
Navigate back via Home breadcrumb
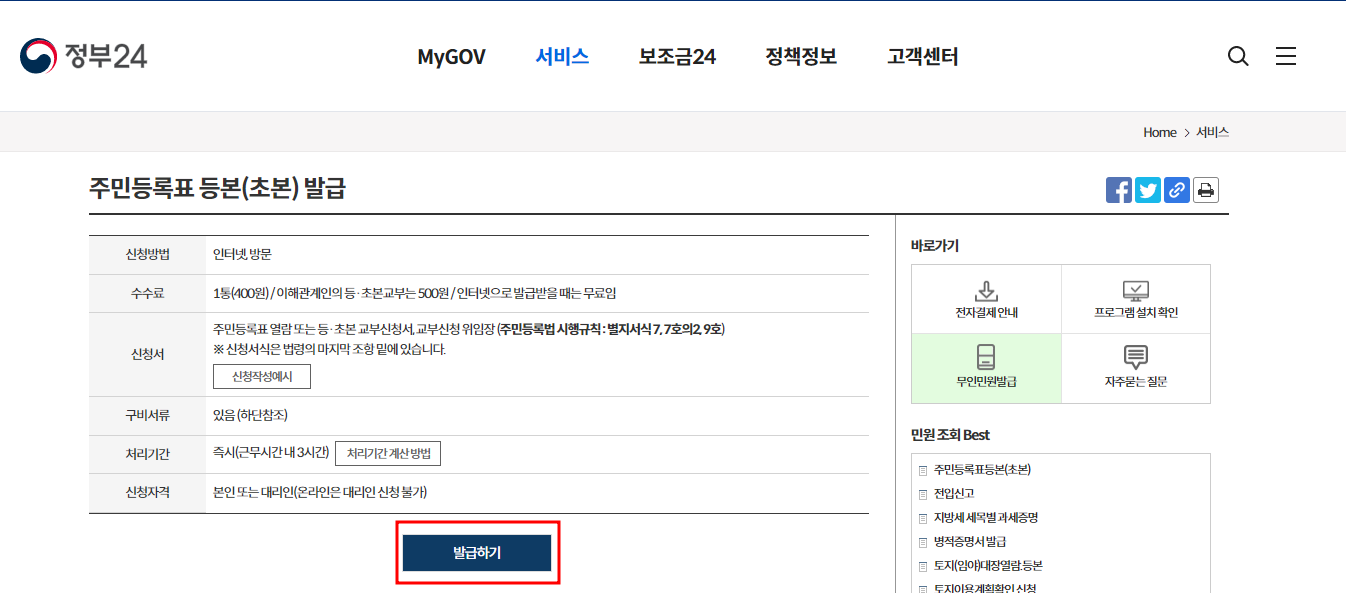click(1159, 131)
